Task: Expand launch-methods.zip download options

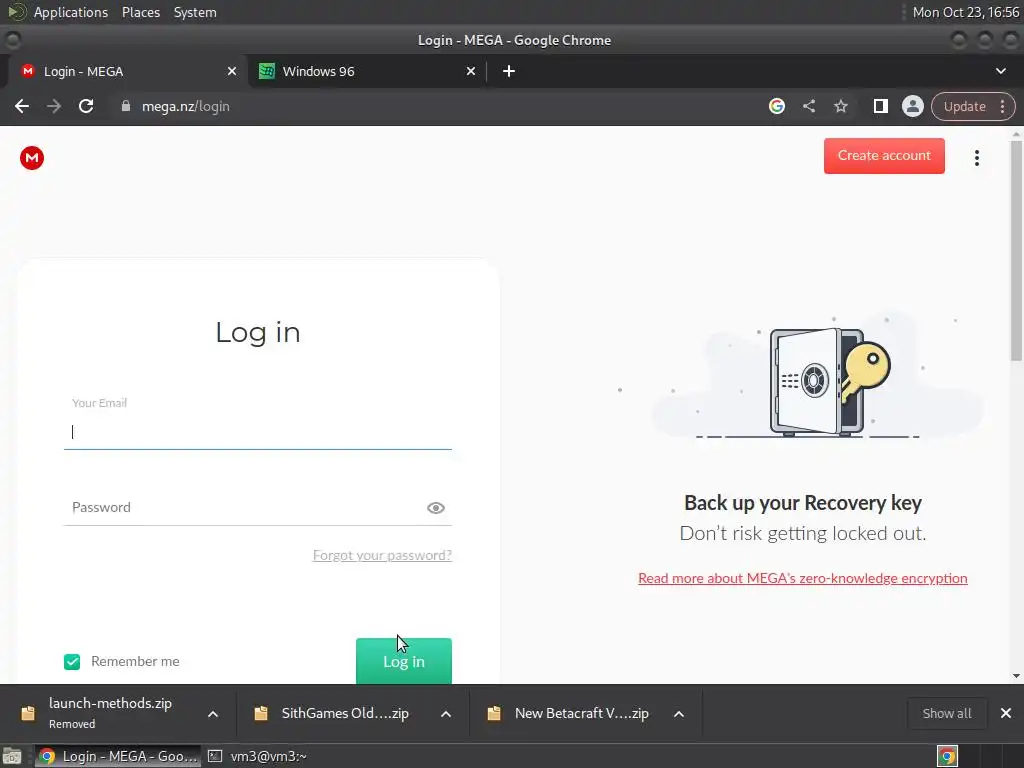Action: click(x=213, y=714)
